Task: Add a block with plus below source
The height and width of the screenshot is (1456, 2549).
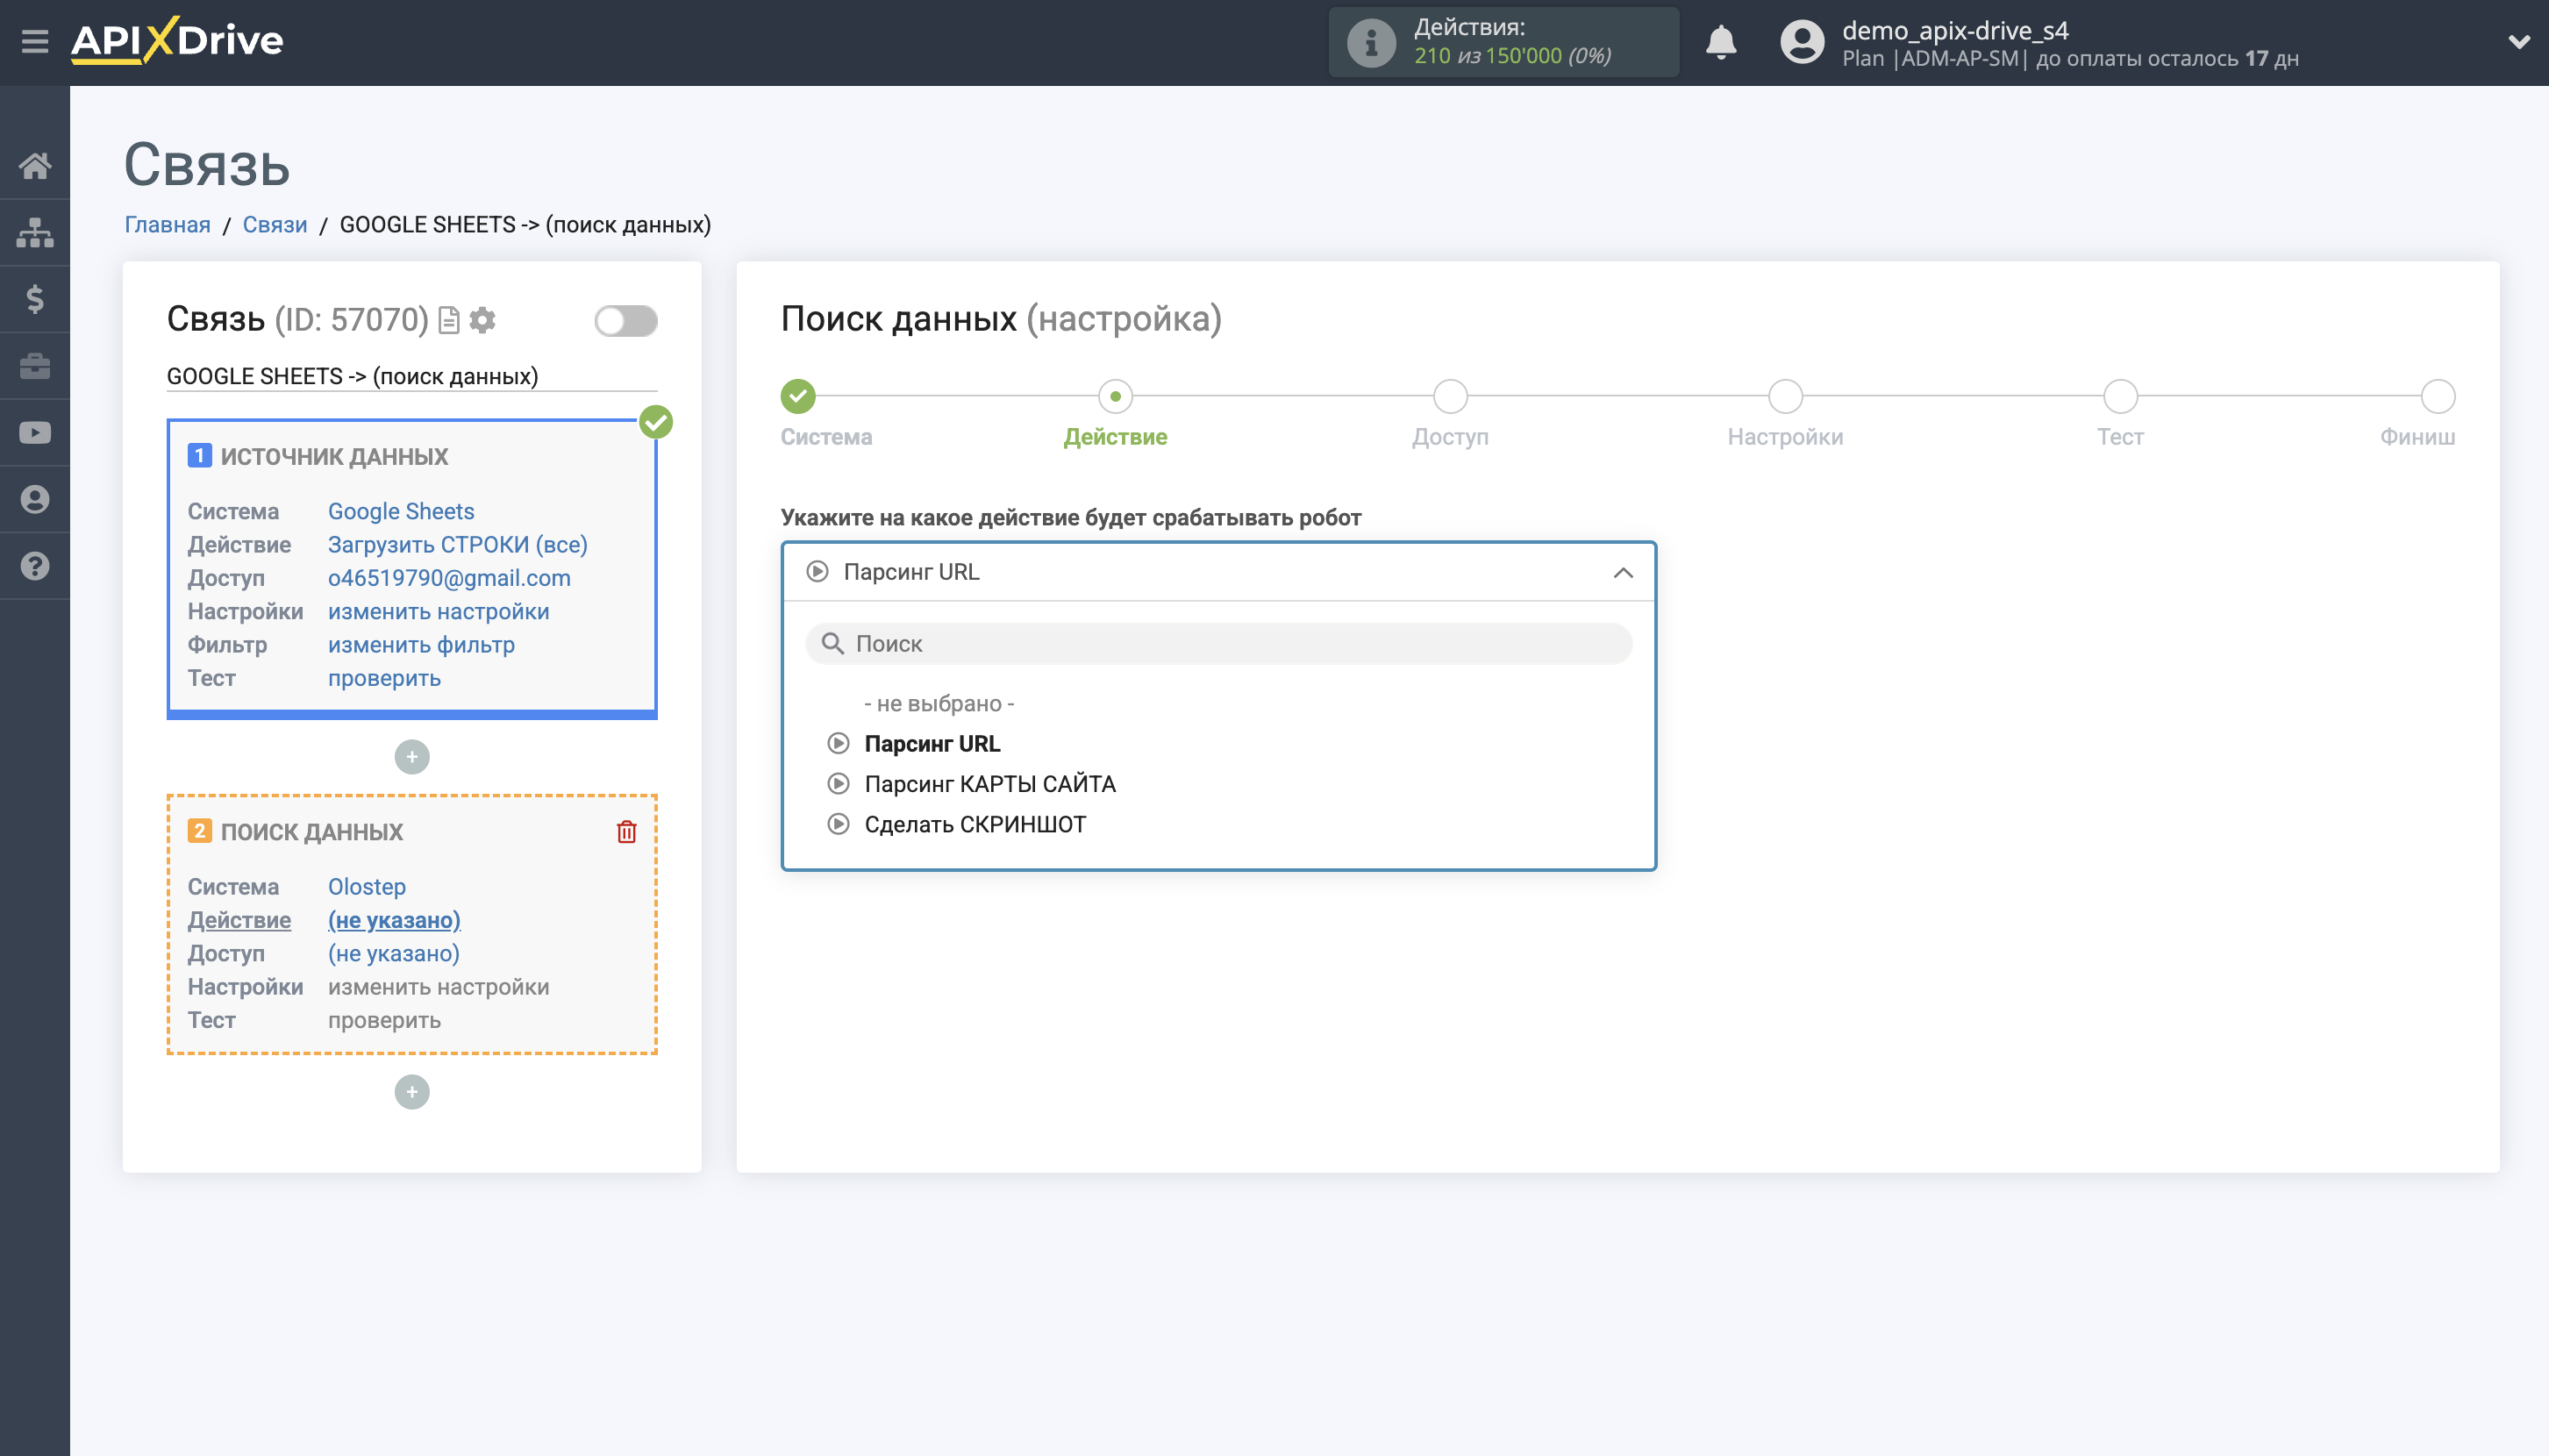Action: coord(411,757)
